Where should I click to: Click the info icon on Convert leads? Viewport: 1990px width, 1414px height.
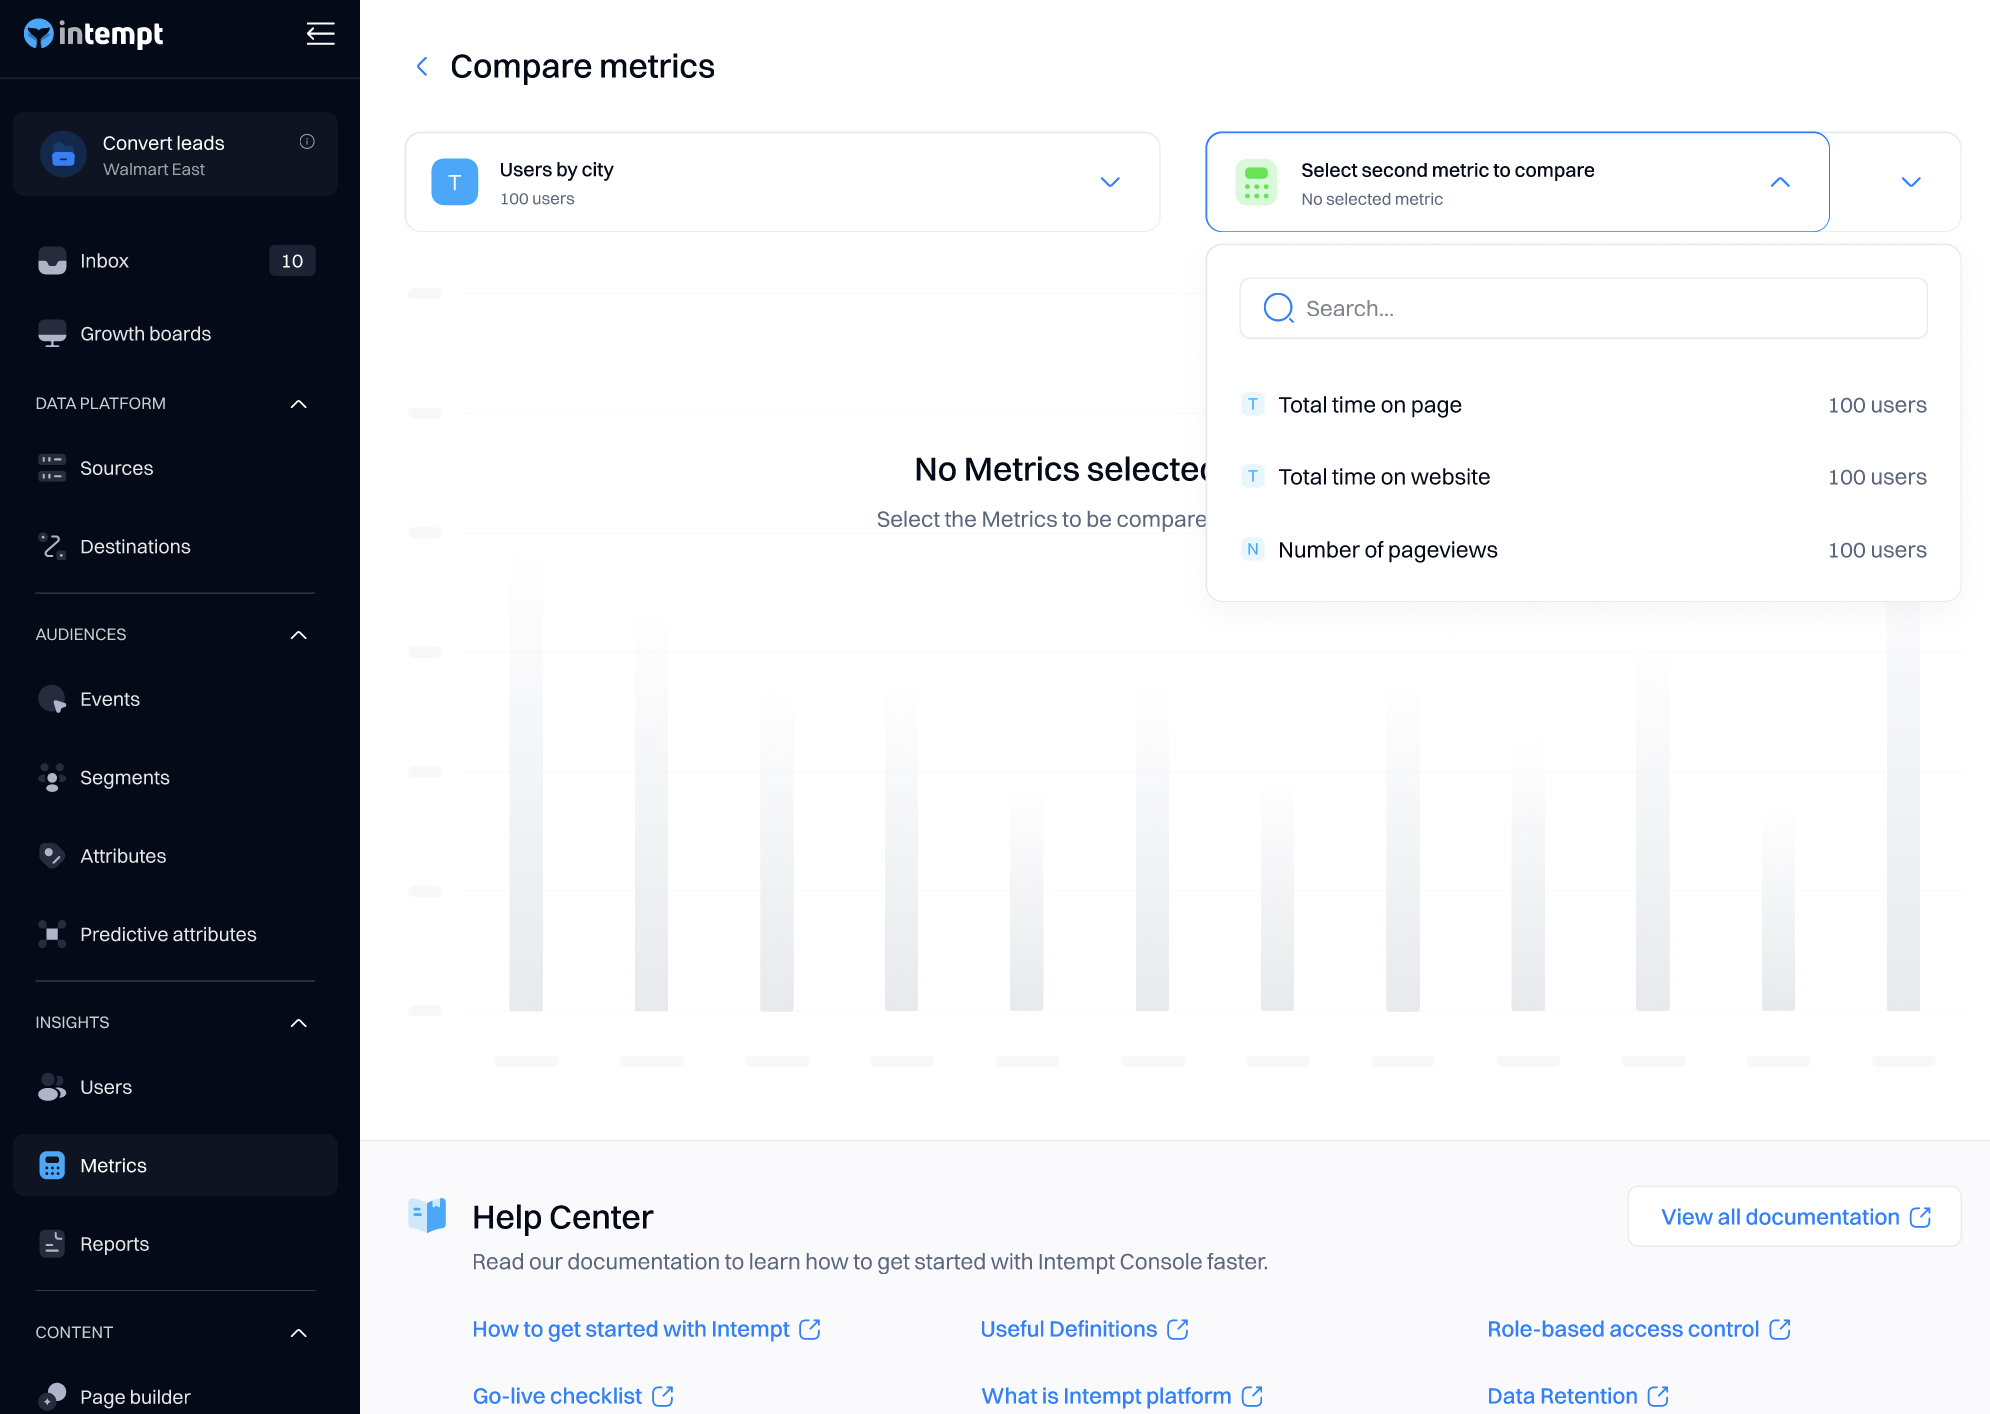coord(307,142)
